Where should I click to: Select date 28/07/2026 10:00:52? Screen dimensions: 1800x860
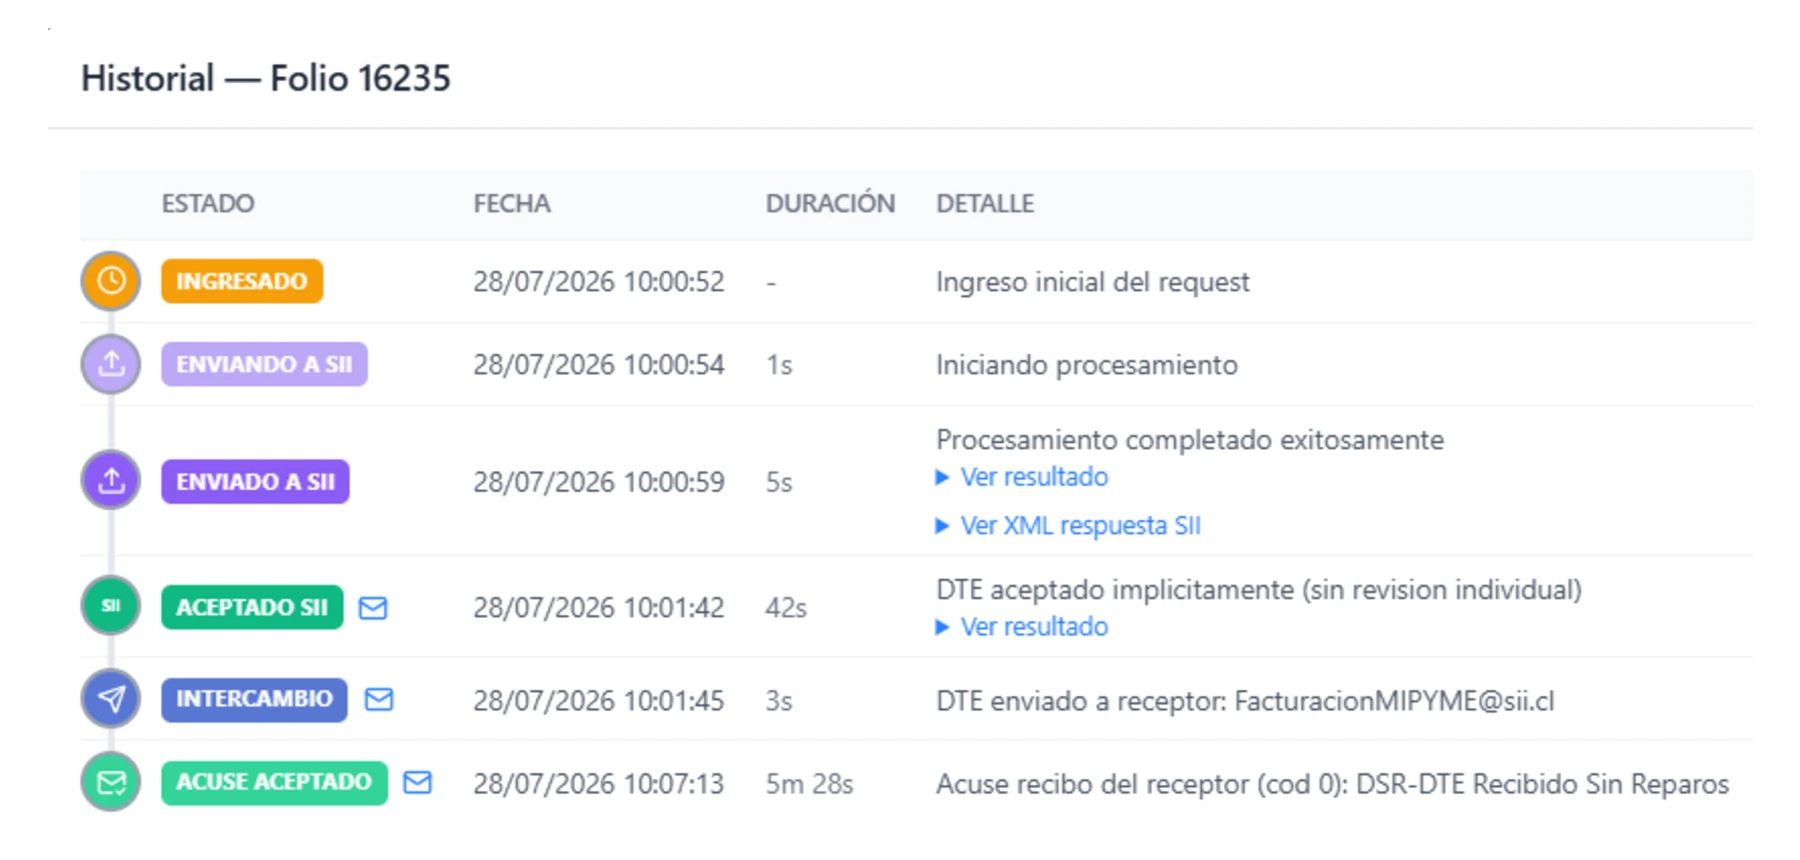click(599, 282)
